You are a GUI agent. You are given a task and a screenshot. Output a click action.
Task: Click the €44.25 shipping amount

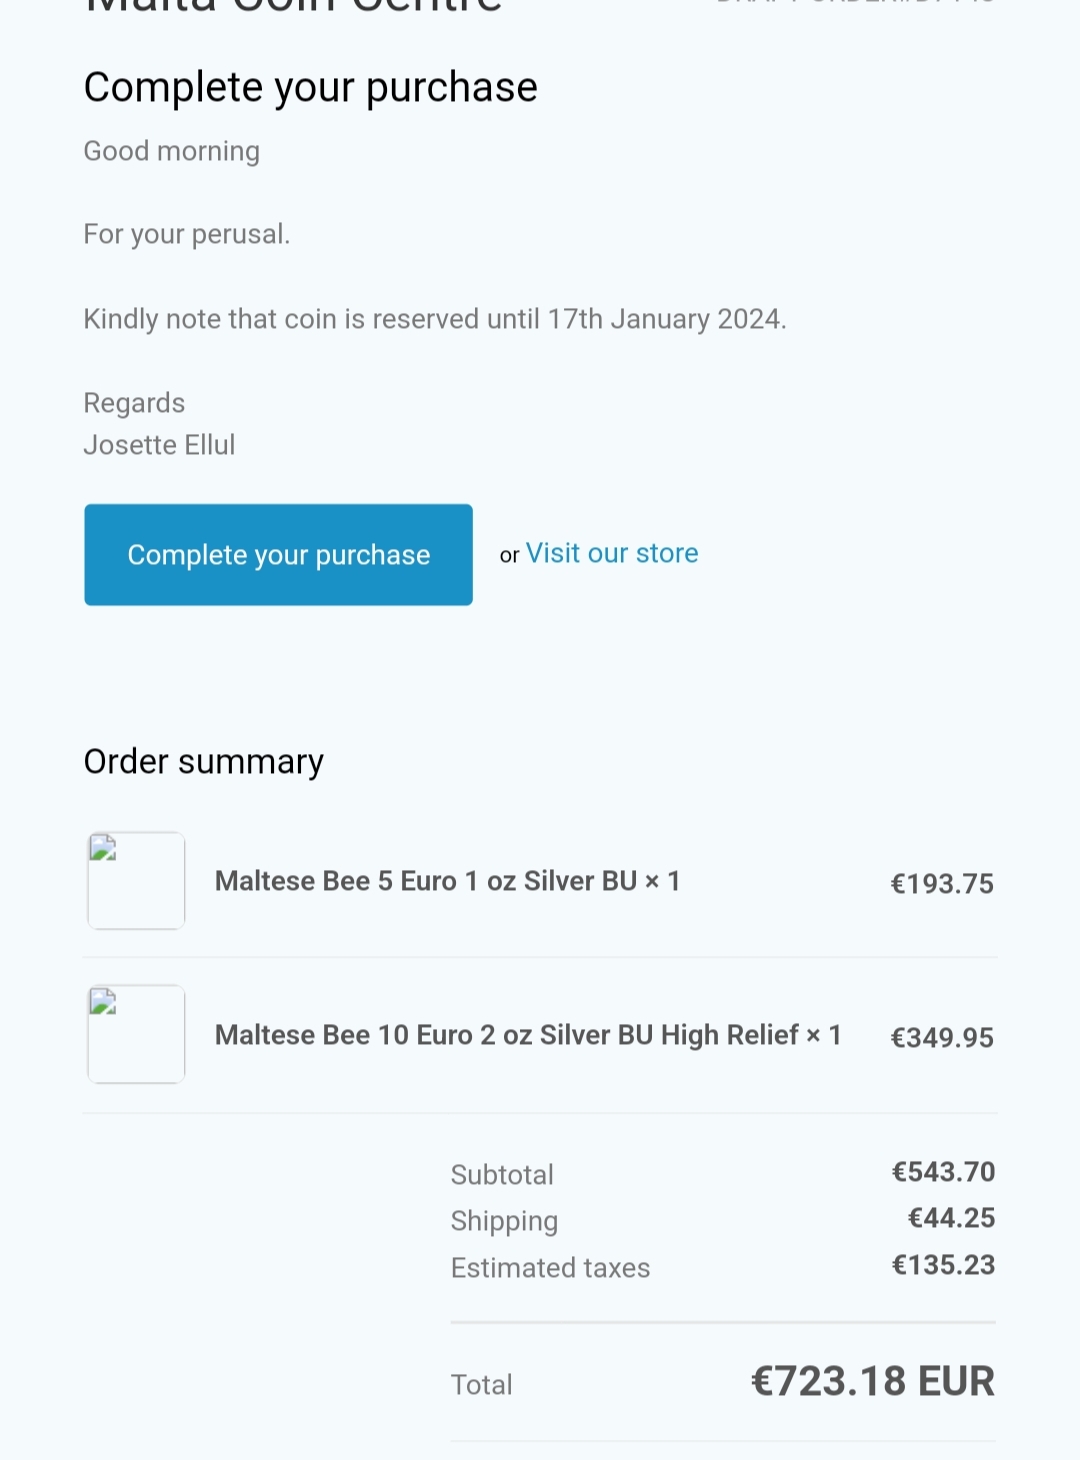(x=951, y=1218)
